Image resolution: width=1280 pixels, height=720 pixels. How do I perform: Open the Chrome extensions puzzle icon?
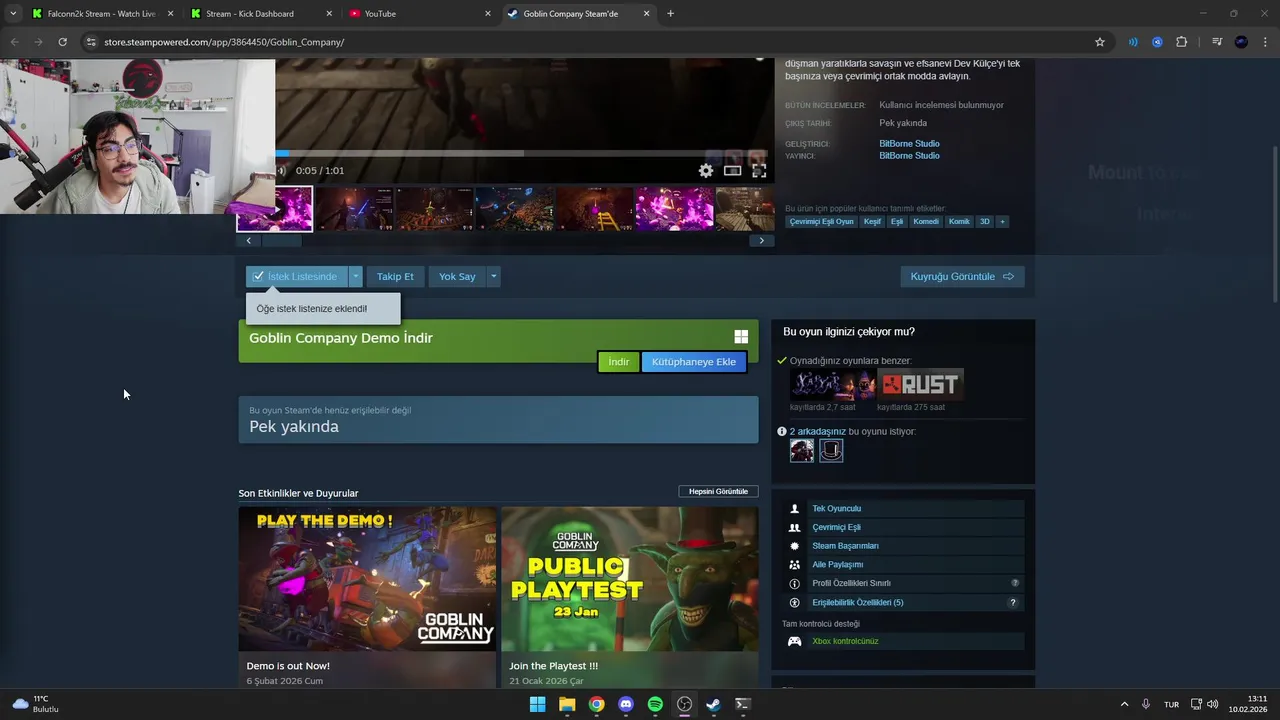tap(1182, 42)
